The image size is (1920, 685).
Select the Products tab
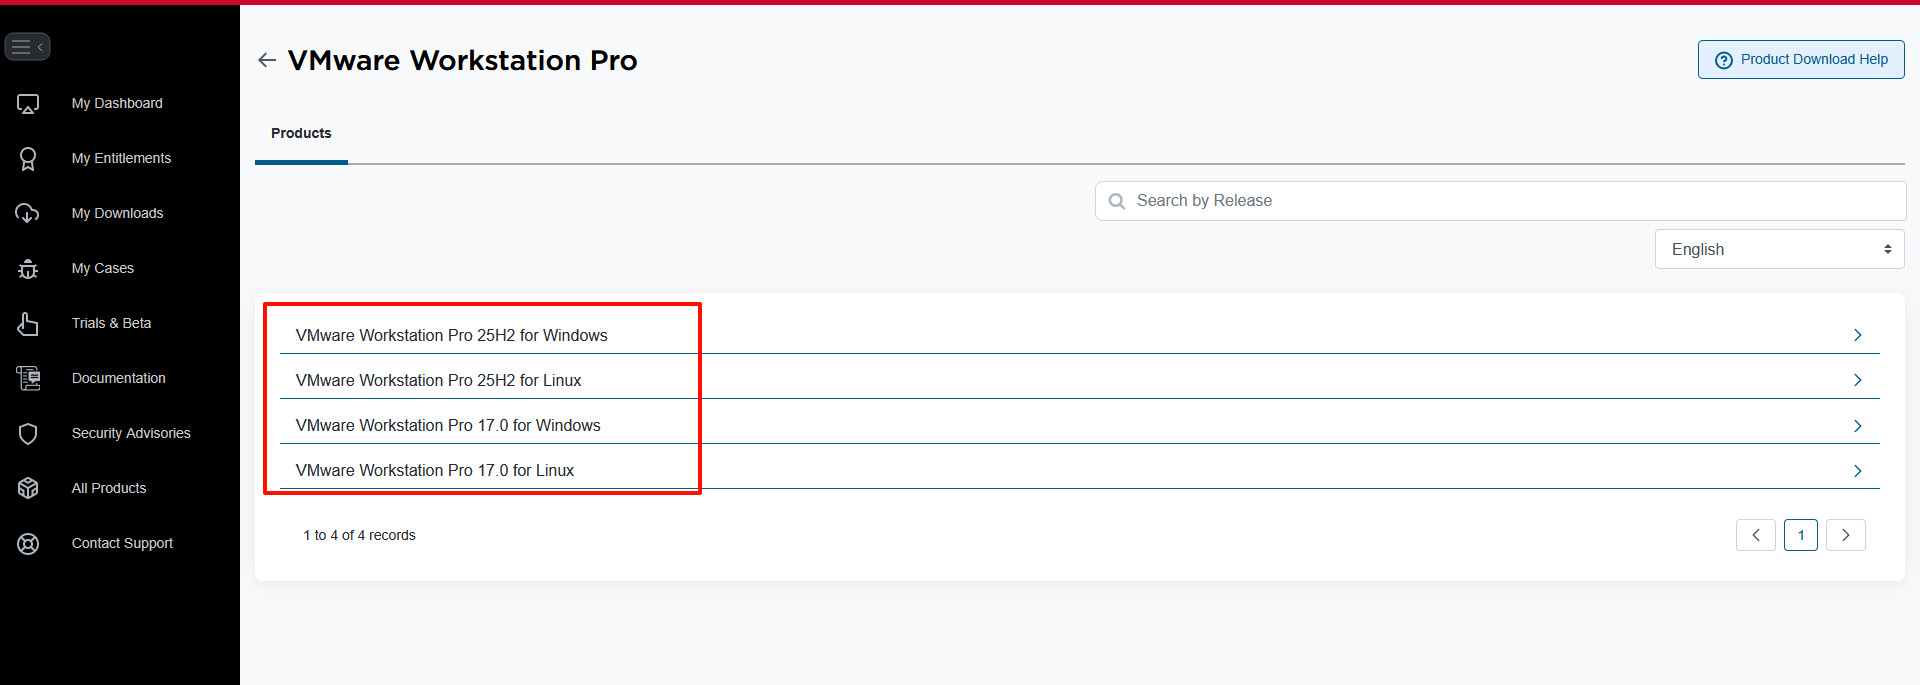301,133
